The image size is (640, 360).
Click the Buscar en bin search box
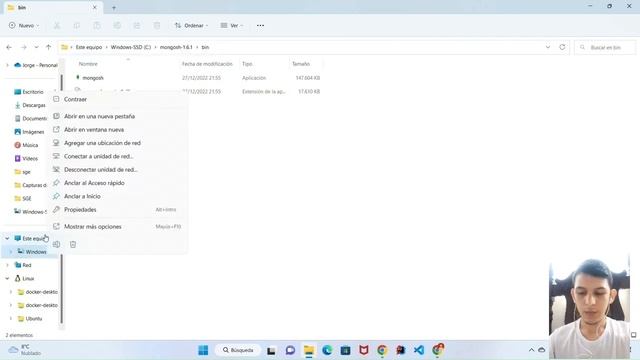(x=605, y=47)
